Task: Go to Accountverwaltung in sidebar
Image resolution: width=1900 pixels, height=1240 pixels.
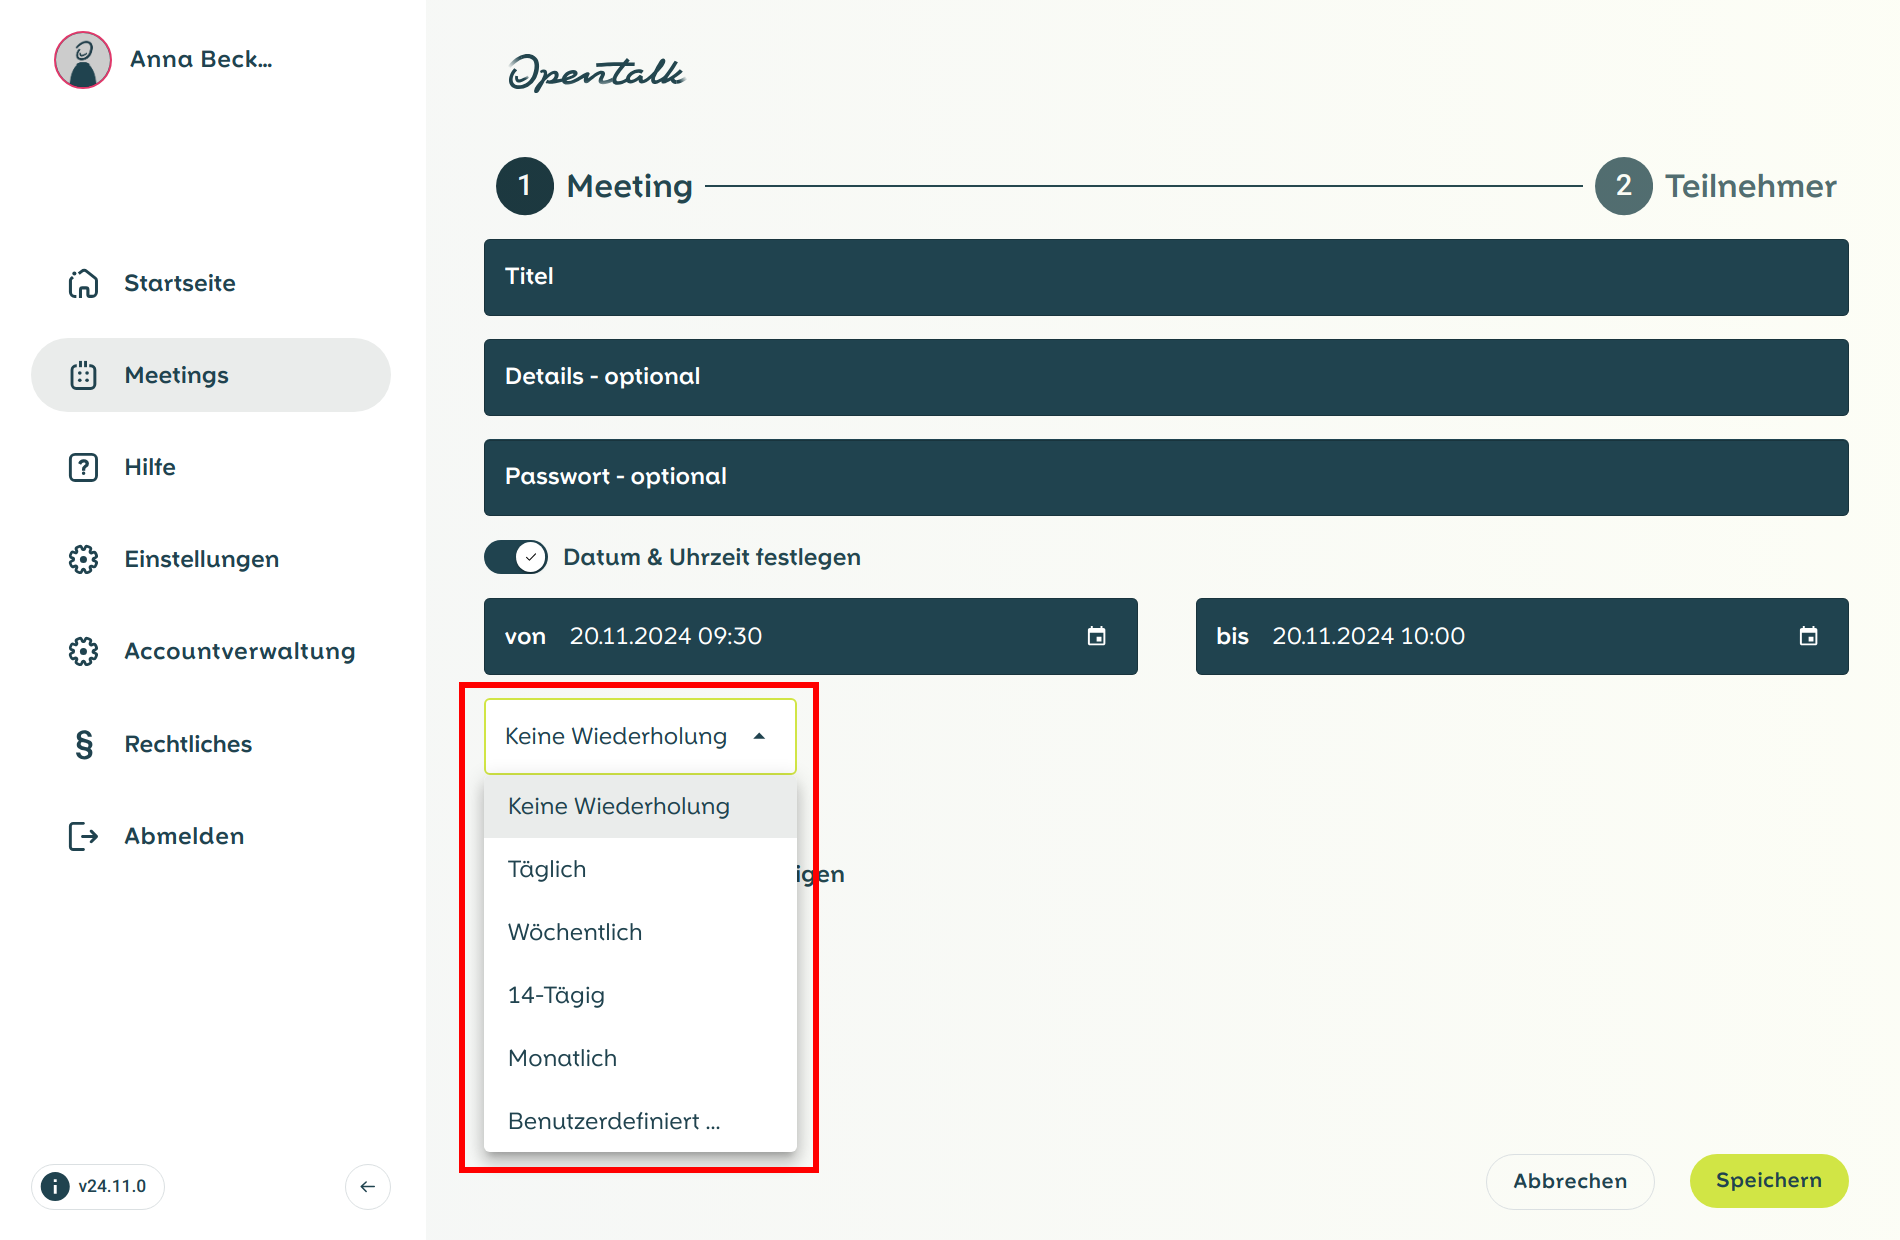Action: 239,651
